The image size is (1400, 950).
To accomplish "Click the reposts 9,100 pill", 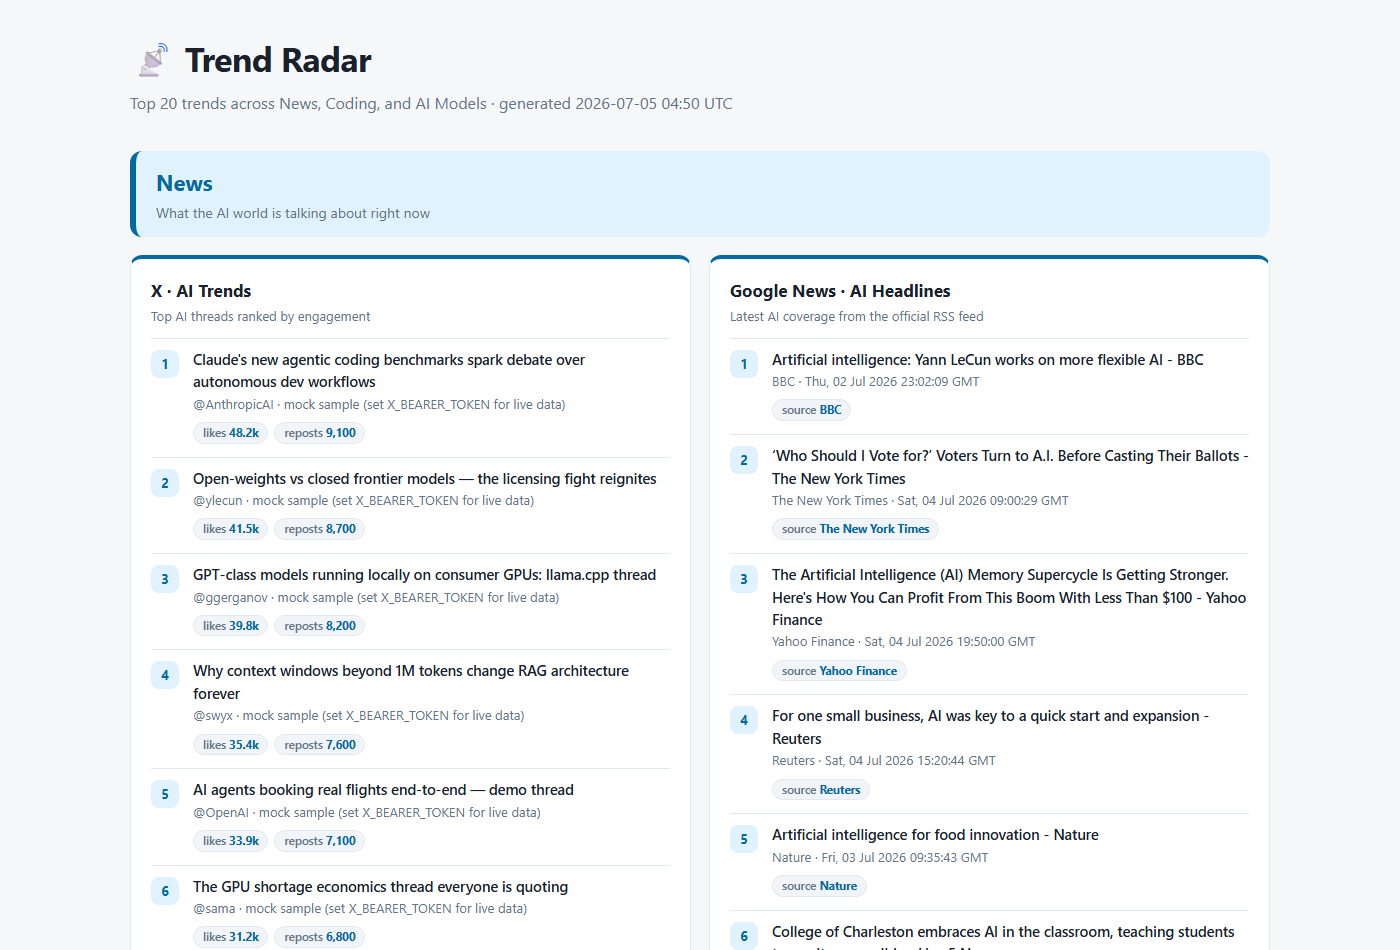I will point(319,433).
